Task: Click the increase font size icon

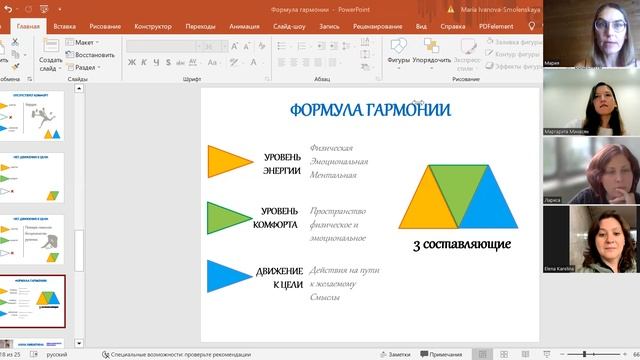Action: tap(235, 47)
